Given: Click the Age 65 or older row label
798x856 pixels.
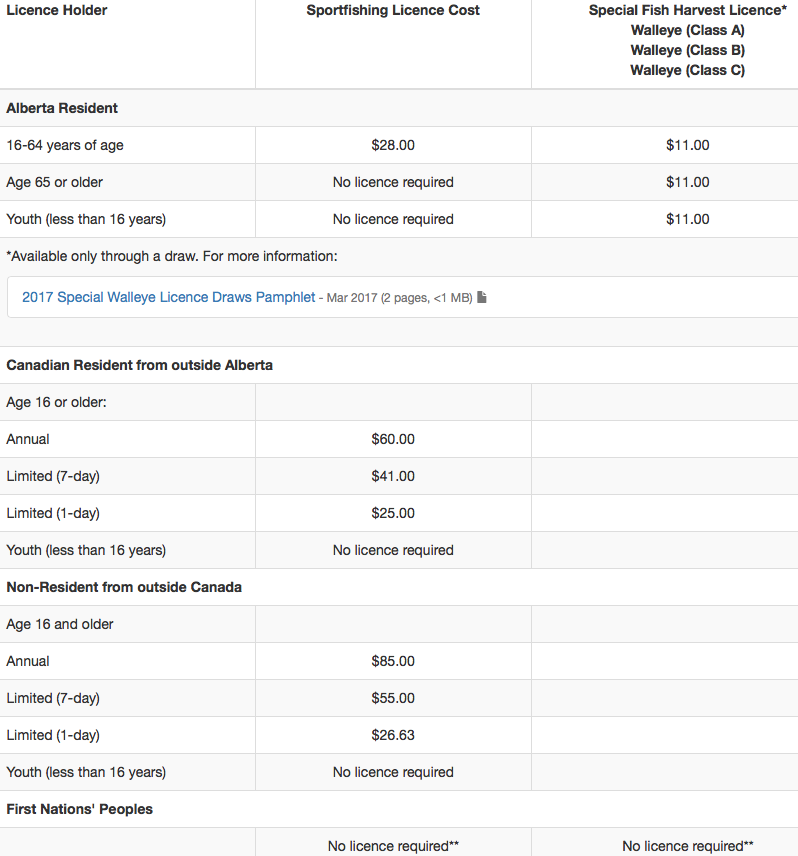Looking at the screenshot, I should pyautogui.click(x=55, y=182).
